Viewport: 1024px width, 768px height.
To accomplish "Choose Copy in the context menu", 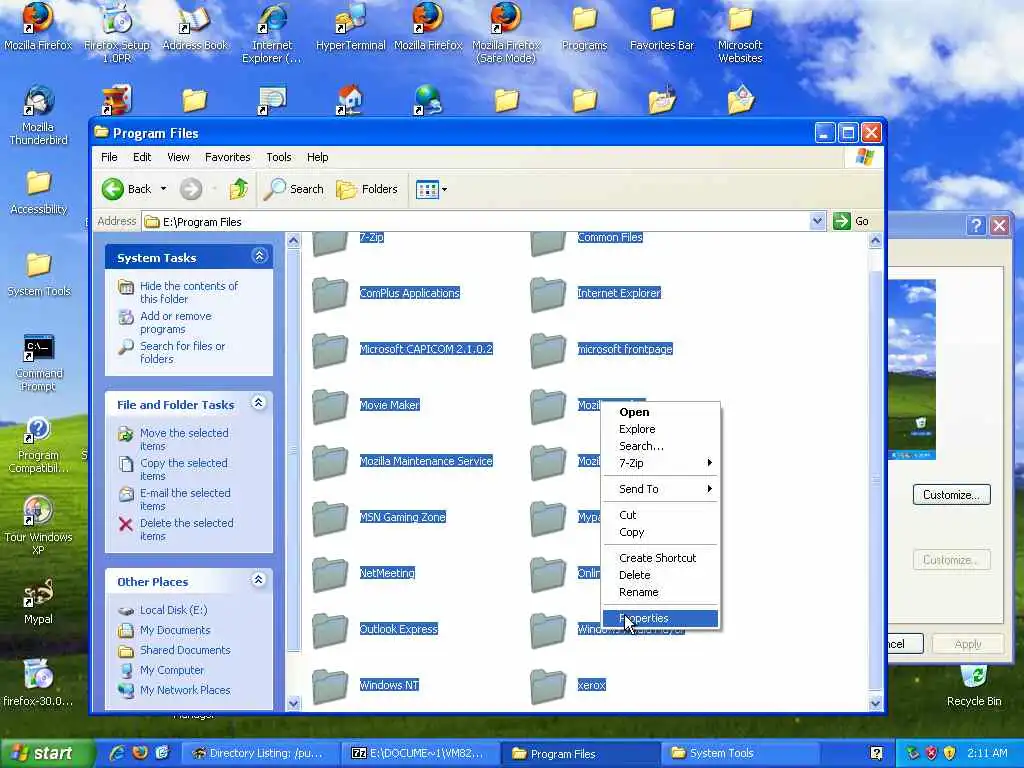I will 660,532.
